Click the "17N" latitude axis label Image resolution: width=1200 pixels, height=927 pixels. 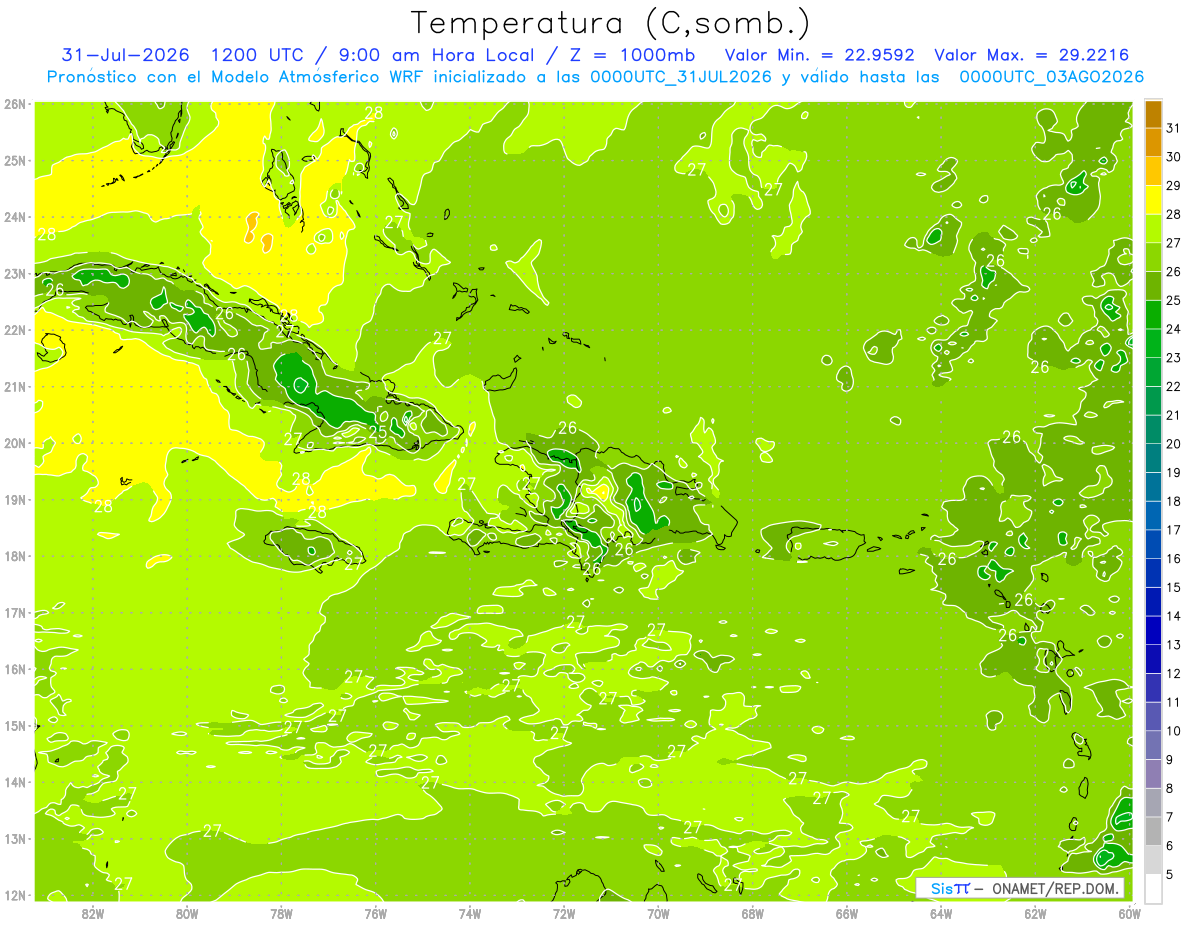pyautogui.click(x=15, y=613)
